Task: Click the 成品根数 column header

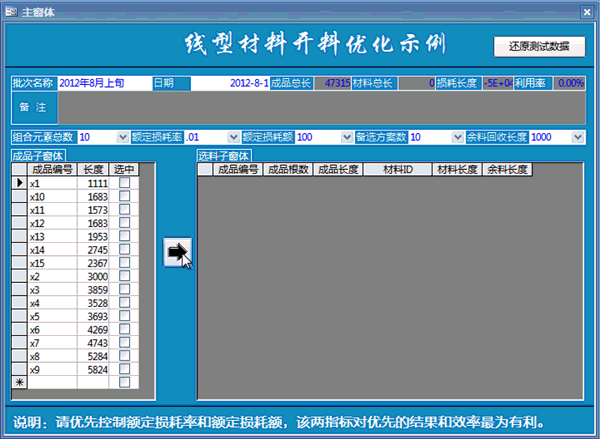Action: pyautogui.click(x=288, y=169)
